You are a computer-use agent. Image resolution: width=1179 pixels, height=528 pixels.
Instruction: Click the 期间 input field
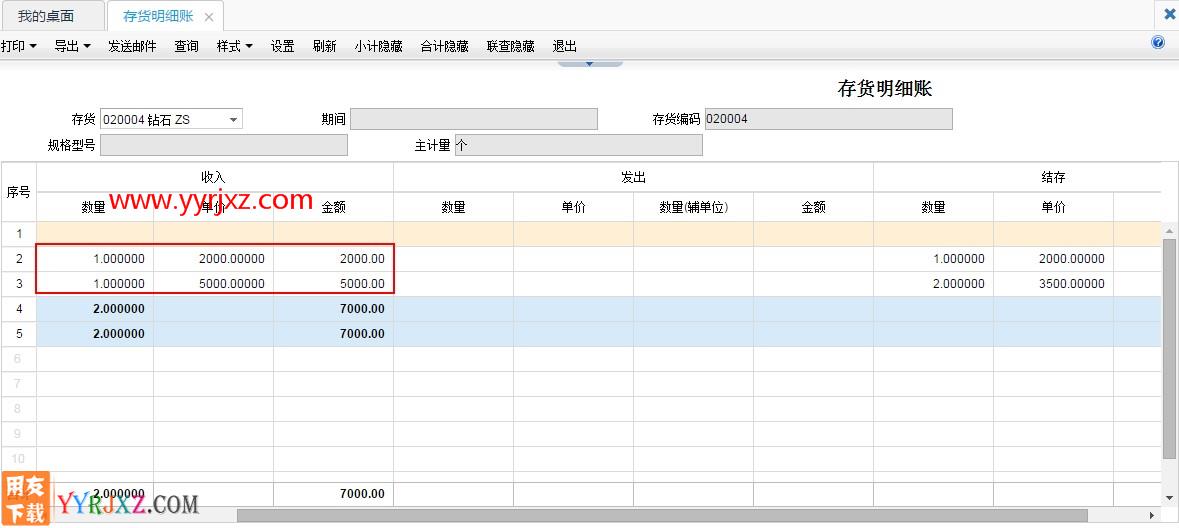tap(473, 119)
